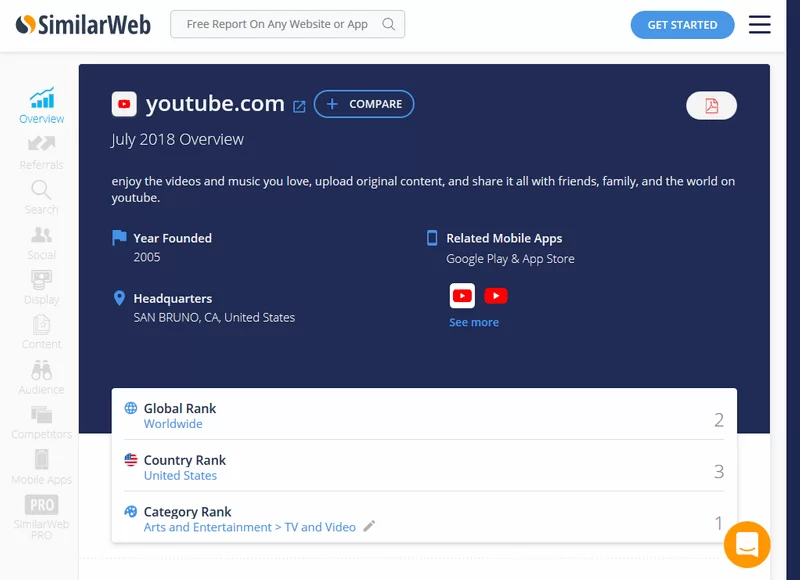Open the orange chat widget
This screenshot has width=800, height=580.
pyautogui.click(x=746, y=544)
